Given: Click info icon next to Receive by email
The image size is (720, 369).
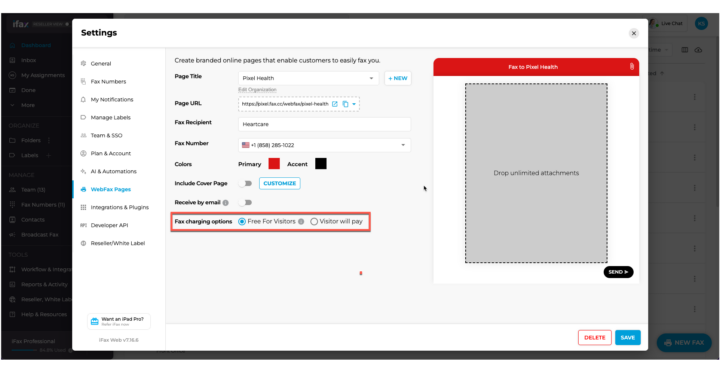Looking at the screenshot, I should pyautogui.click(x=225, y=202).
